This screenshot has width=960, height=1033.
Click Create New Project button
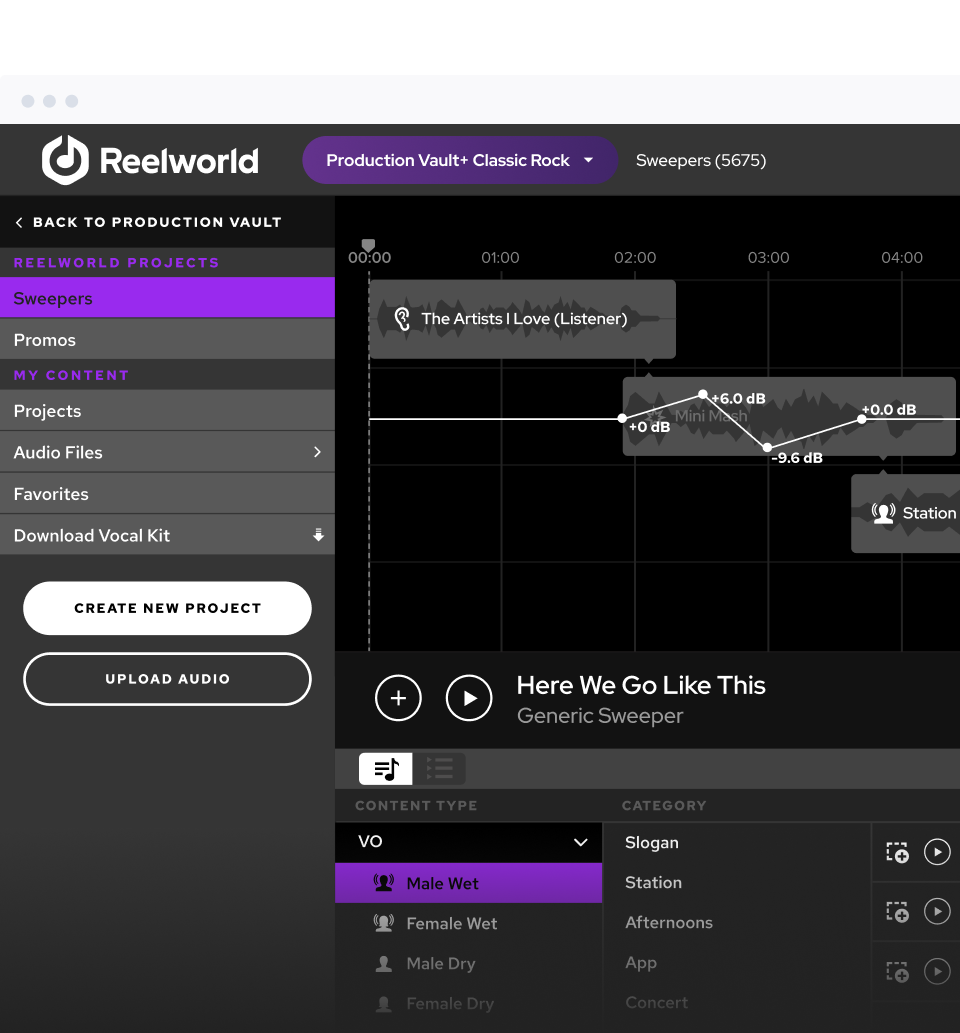[x=167, y=608]
